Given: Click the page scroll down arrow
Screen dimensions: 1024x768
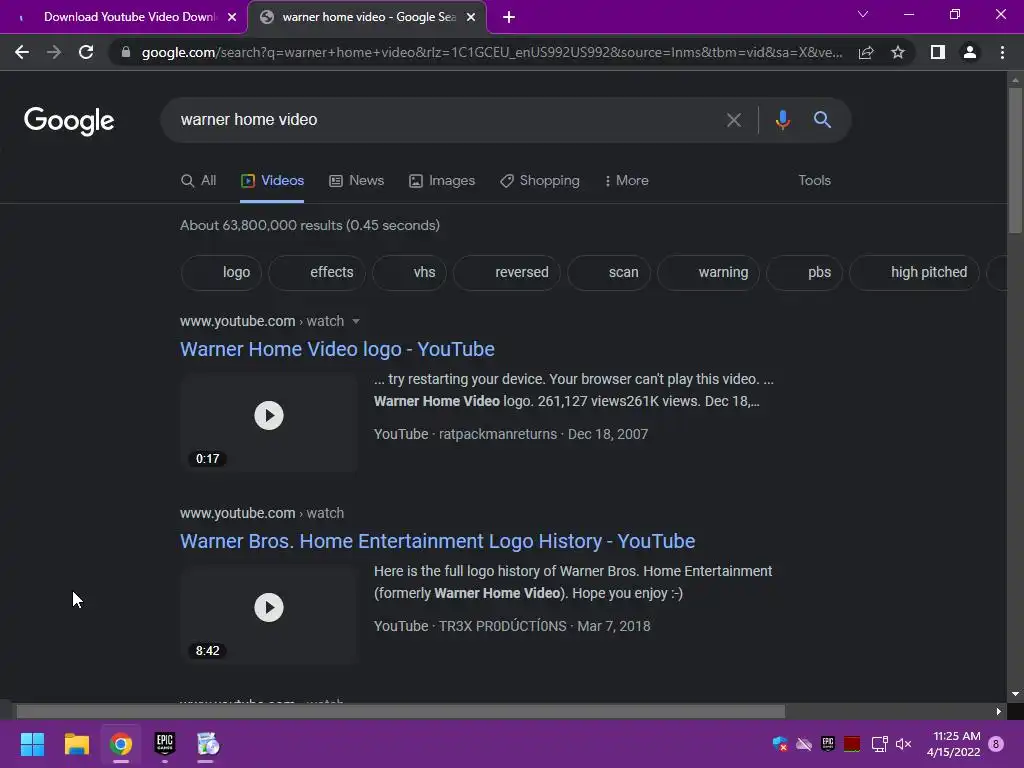Looking at the screenshot, I should 1015,694.
